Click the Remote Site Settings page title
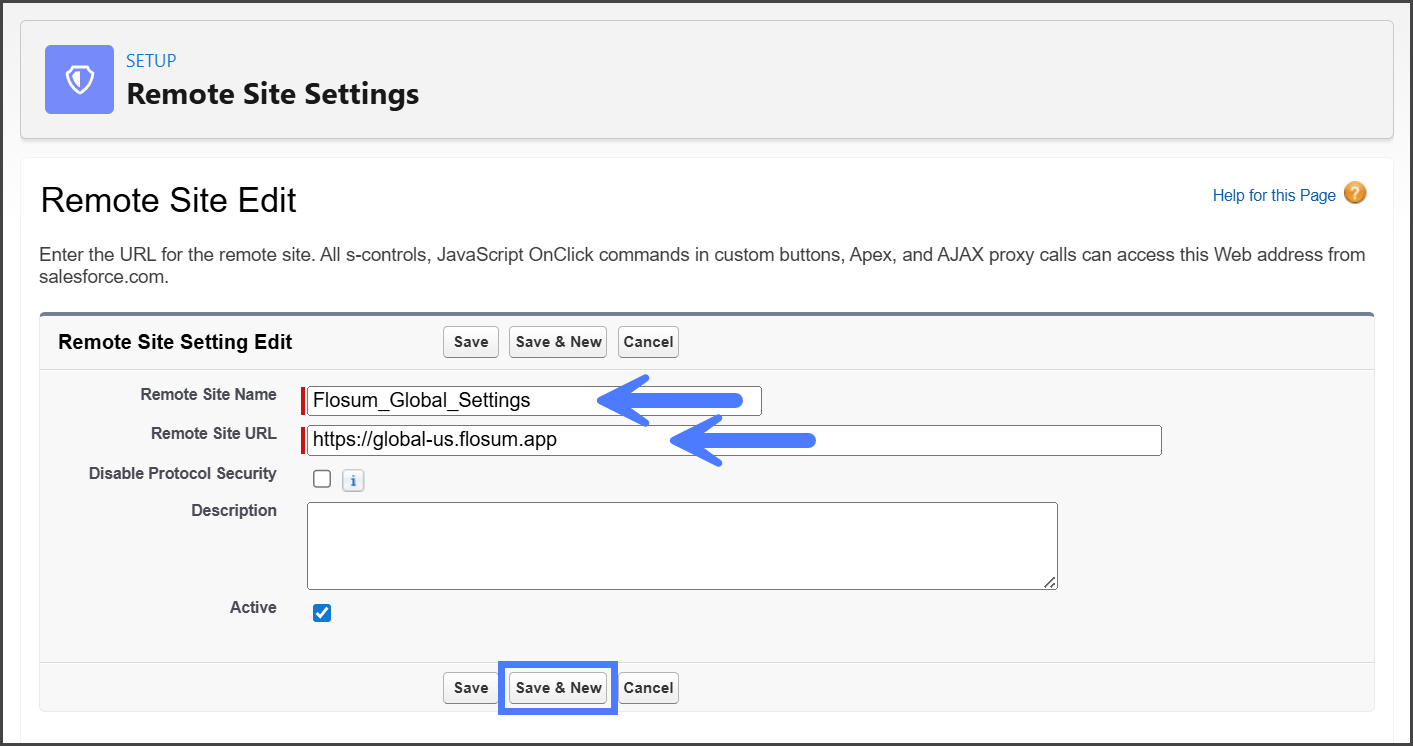 pos(272,94)
